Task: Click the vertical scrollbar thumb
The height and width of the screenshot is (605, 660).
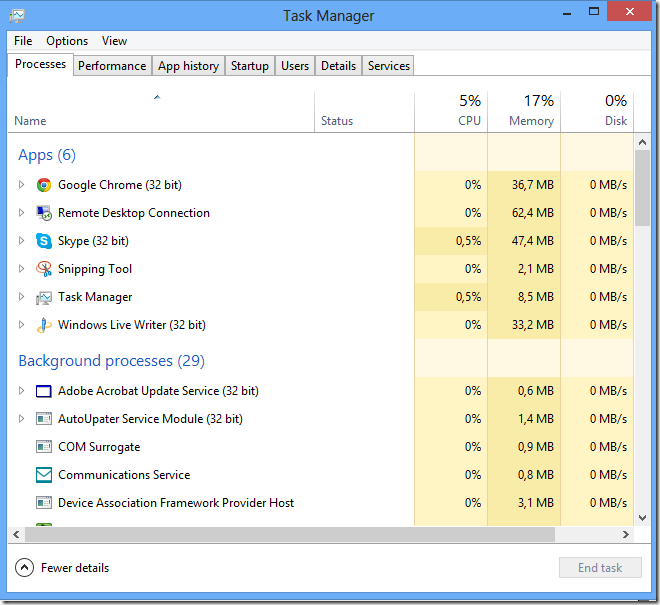Action: [x=642, y=188]
